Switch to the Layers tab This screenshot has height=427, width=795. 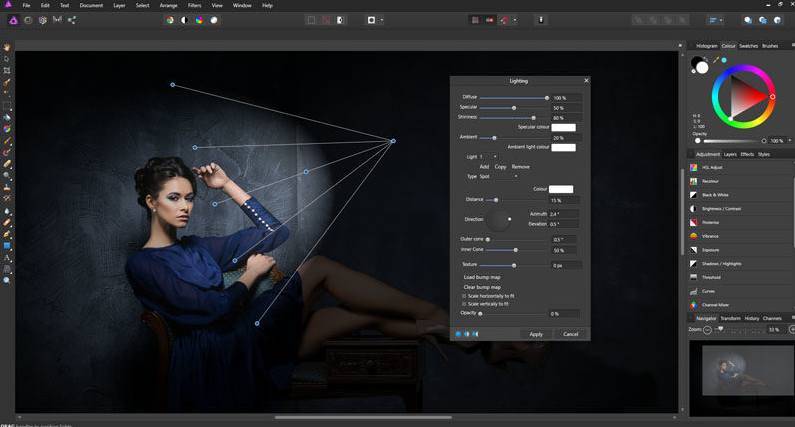click(731, 154)
